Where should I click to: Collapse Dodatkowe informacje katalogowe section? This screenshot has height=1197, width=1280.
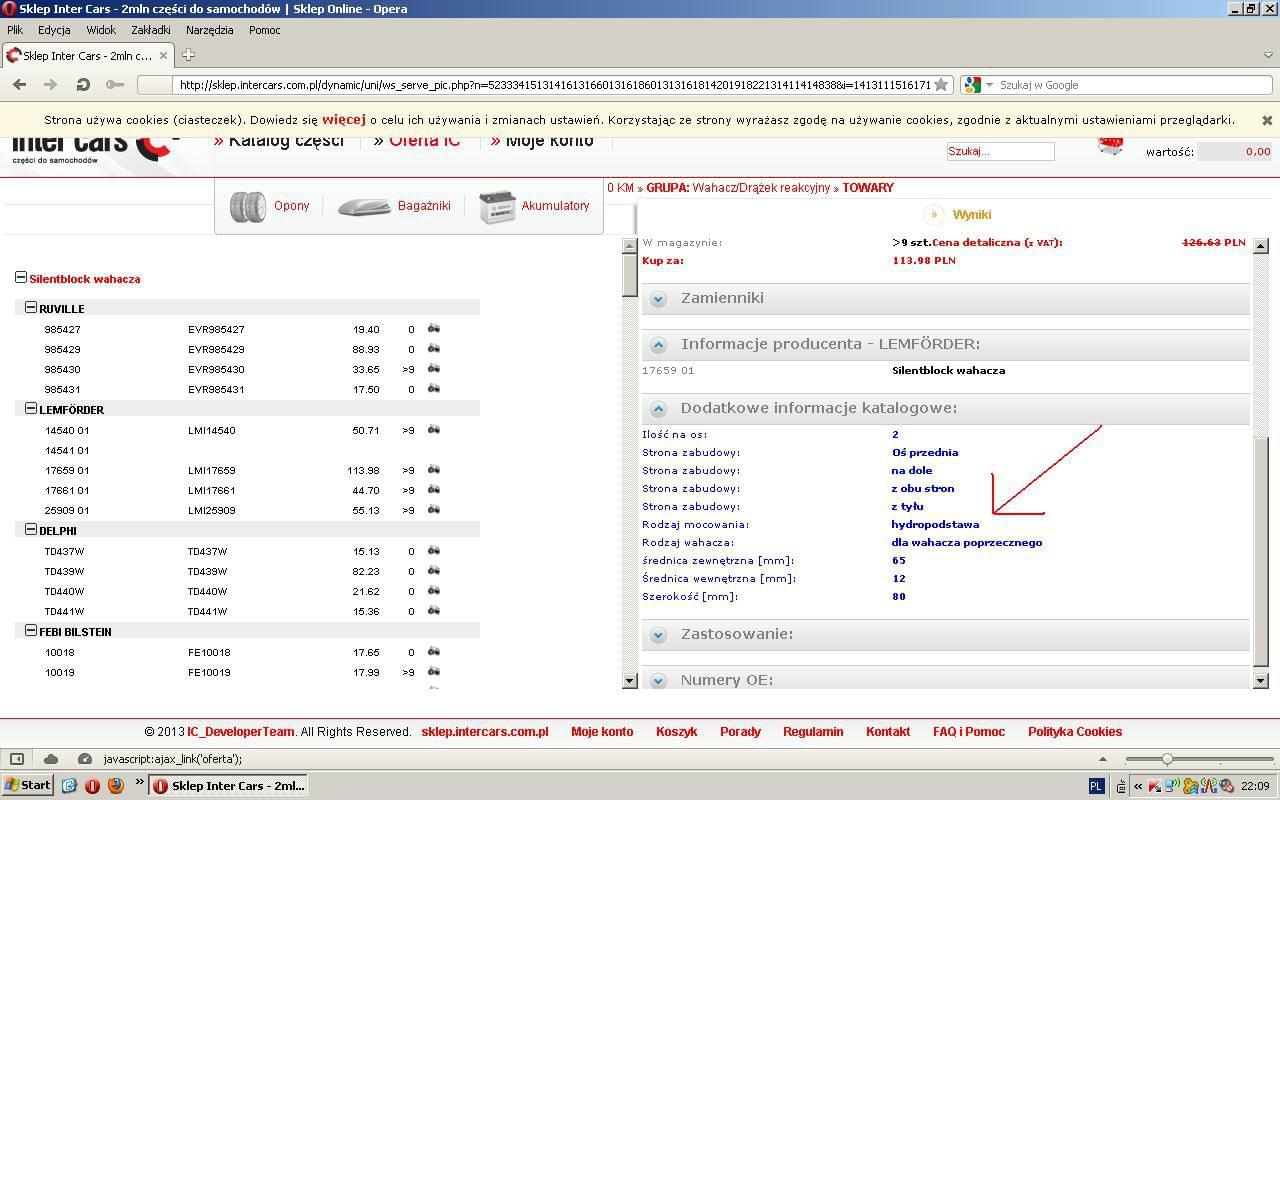click(658, 409)
